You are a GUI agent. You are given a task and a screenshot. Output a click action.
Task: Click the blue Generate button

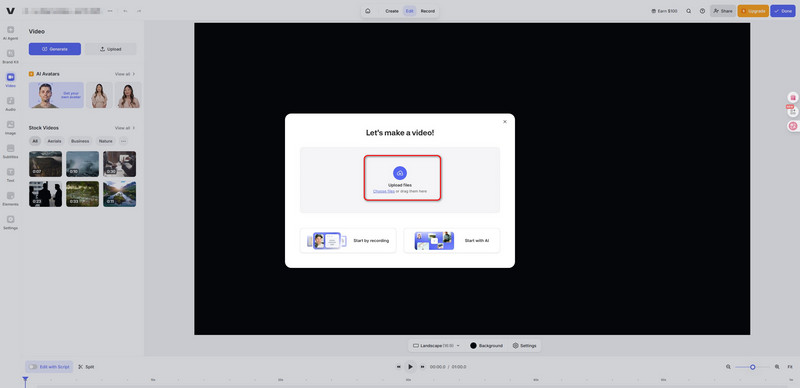tap(55, 49)
